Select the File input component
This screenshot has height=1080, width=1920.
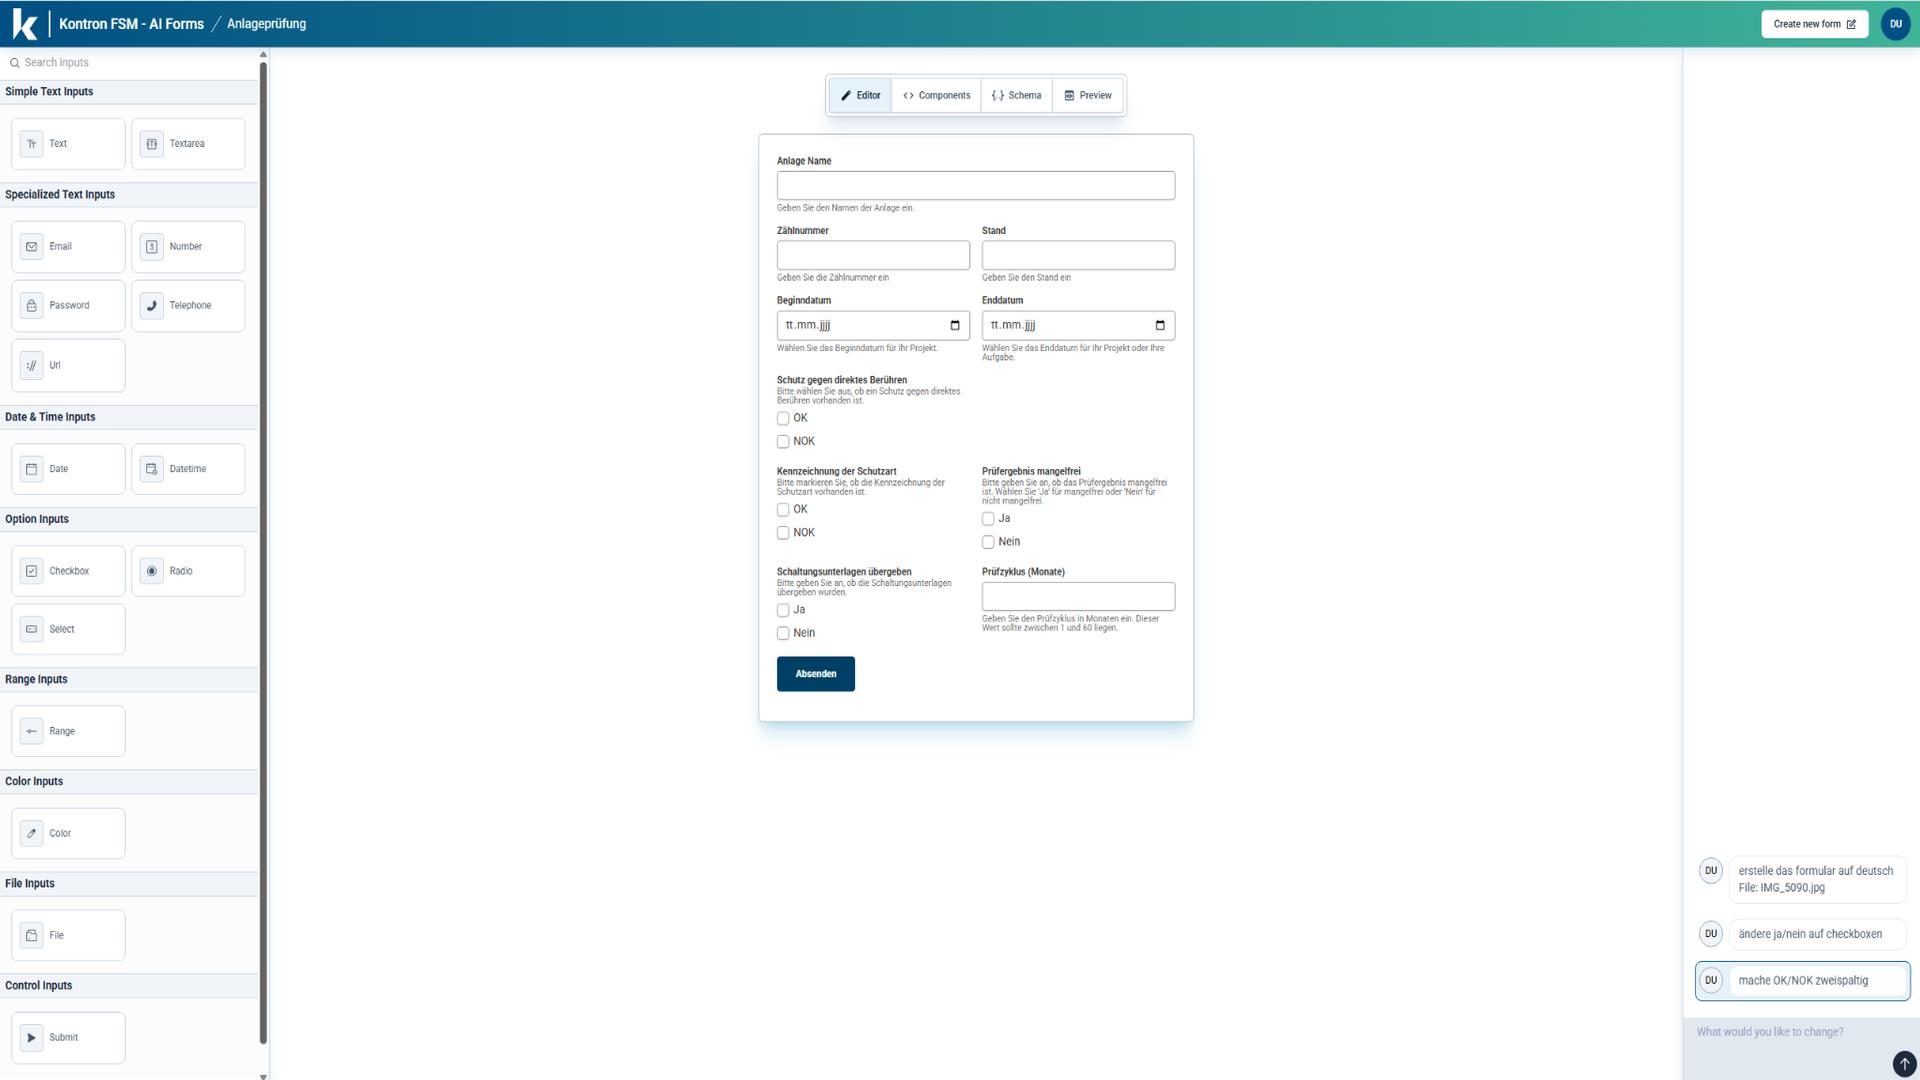[x=67, y=935]
